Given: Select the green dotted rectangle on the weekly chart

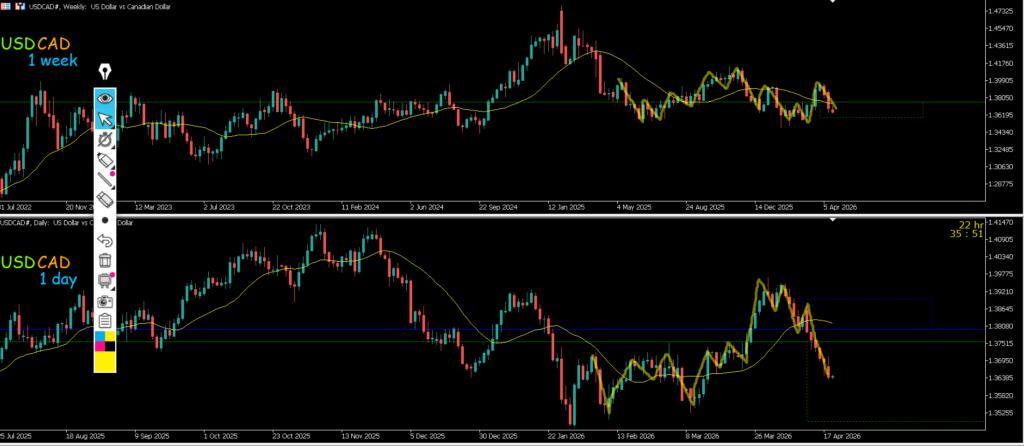Looking at the screenshot, I should (871, 110).
